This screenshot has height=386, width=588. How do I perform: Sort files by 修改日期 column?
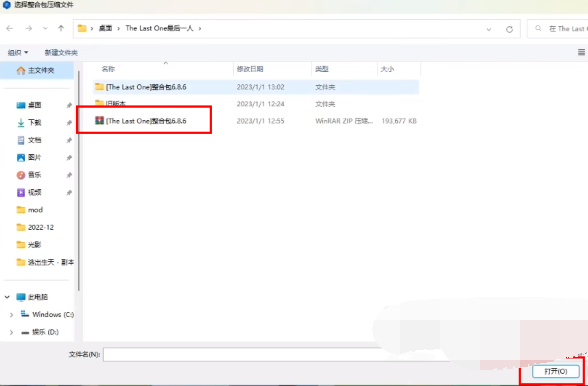click(250, 69)
